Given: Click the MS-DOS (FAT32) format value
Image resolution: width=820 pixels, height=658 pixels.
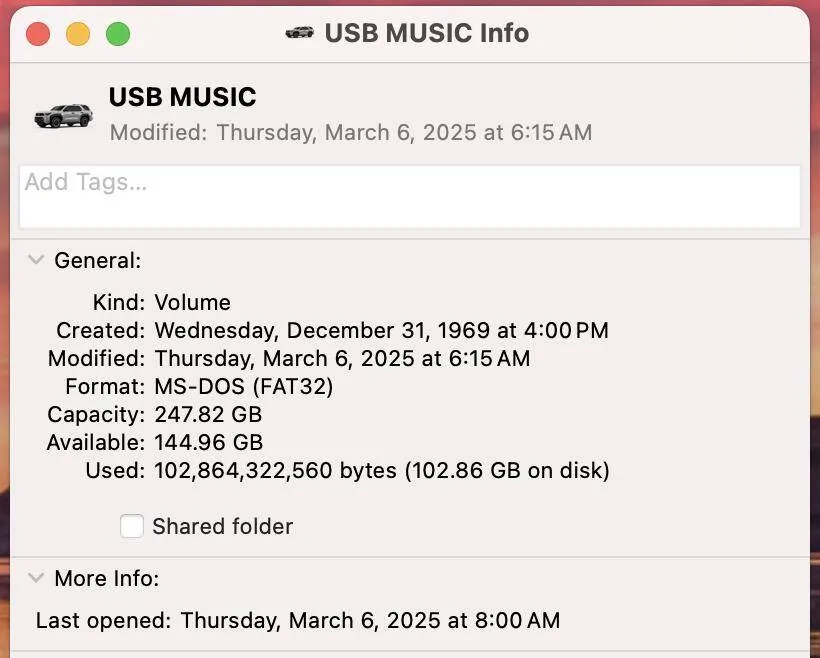Looking at the screenshot, I should click(x=244, y=386).
